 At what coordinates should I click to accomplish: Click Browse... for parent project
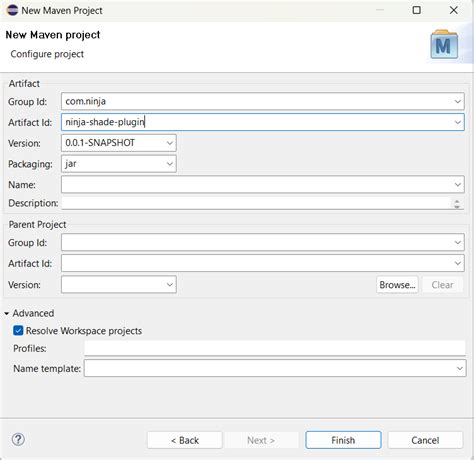point(397,285)
